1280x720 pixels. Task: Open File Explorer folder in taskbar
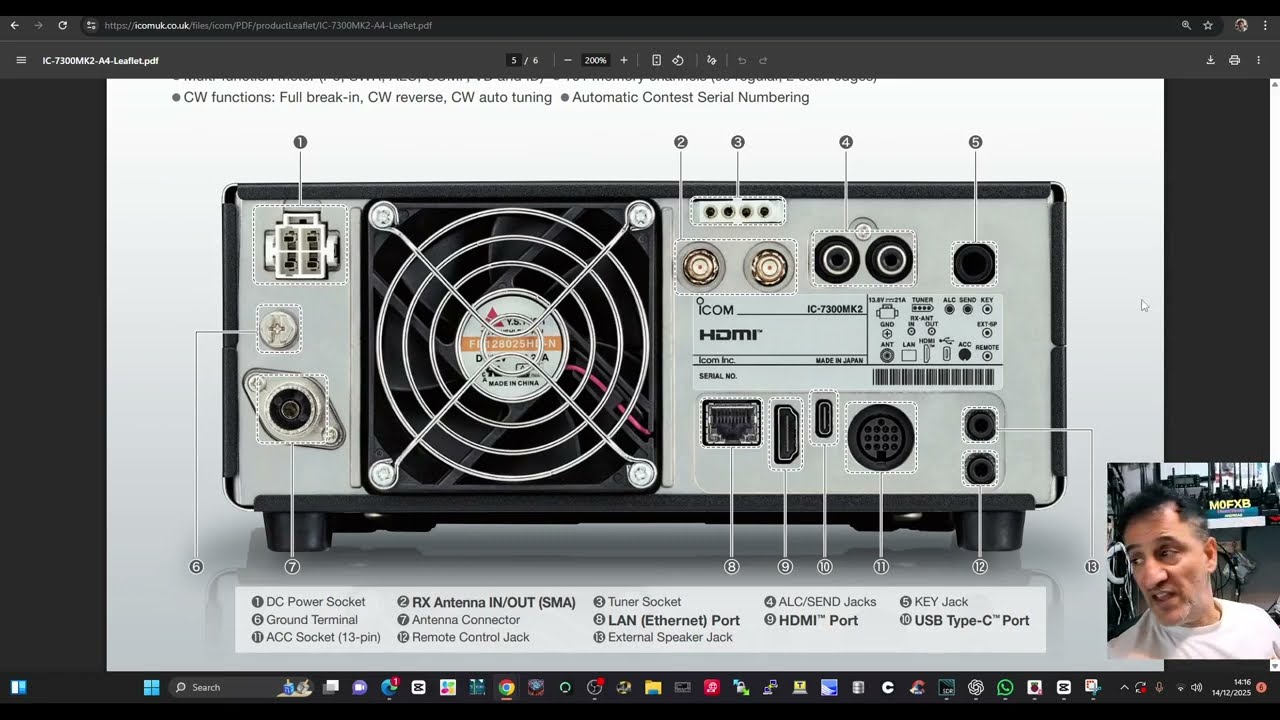(653, 687)
